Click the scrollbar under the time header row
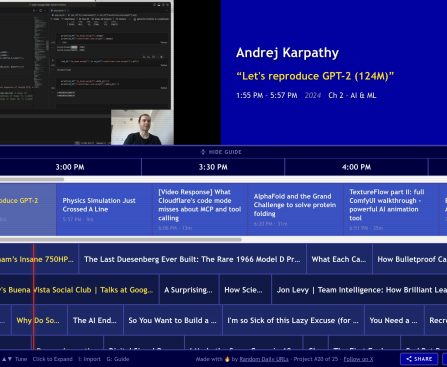The image size is (447, 367). pos(32,179)
